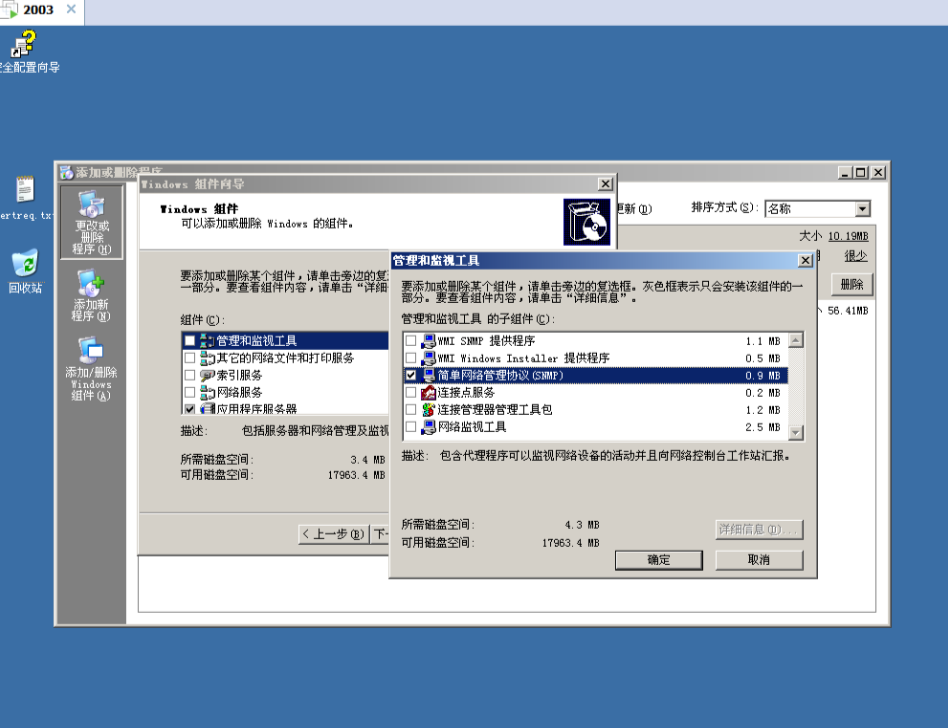
Task: Open 添加/删除 Windows 组件 in sidebar
Action: coord(91,369)
